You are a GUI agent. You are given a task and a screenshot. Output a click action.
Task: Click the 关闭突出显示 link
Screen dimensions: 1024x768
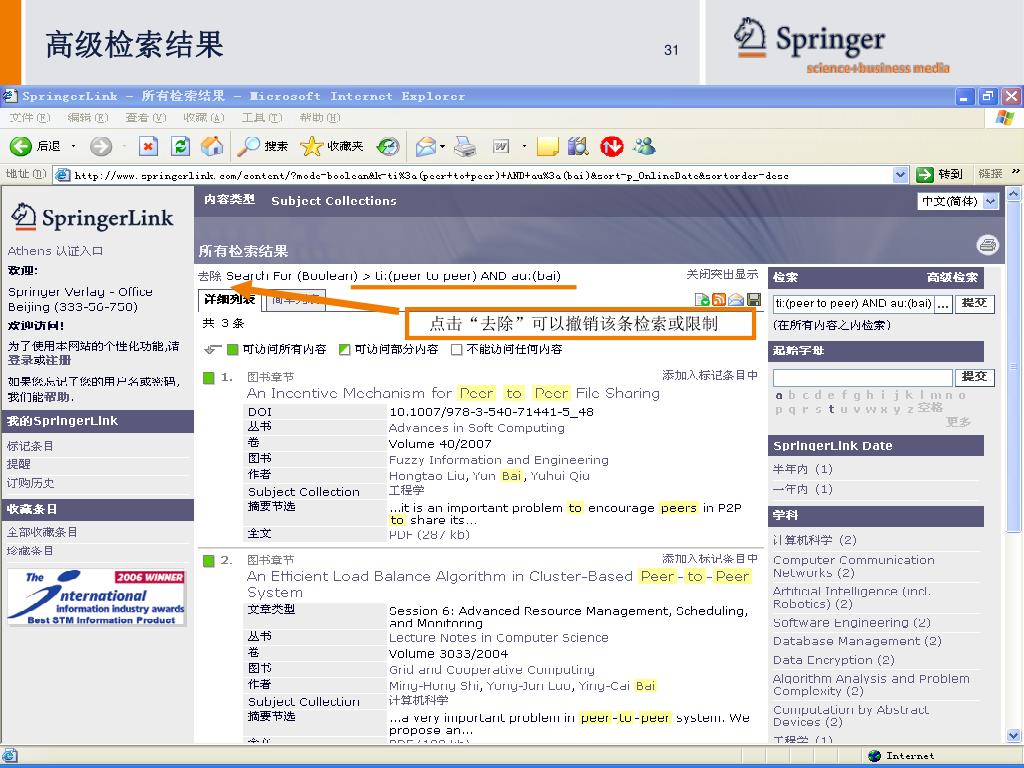click(722, 274)
